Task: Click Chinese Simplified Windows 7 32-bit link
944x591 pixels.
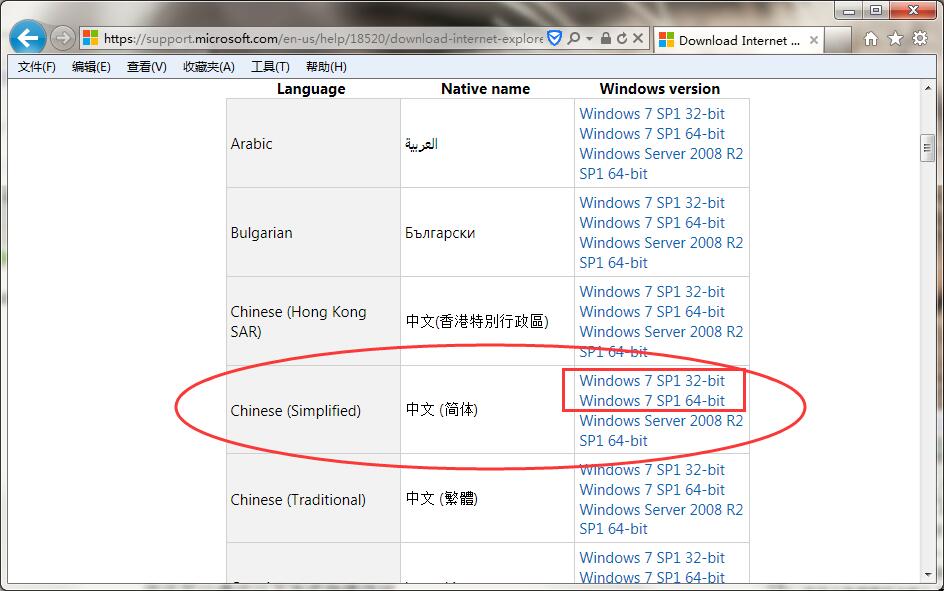Action: [x=652, y=381]
